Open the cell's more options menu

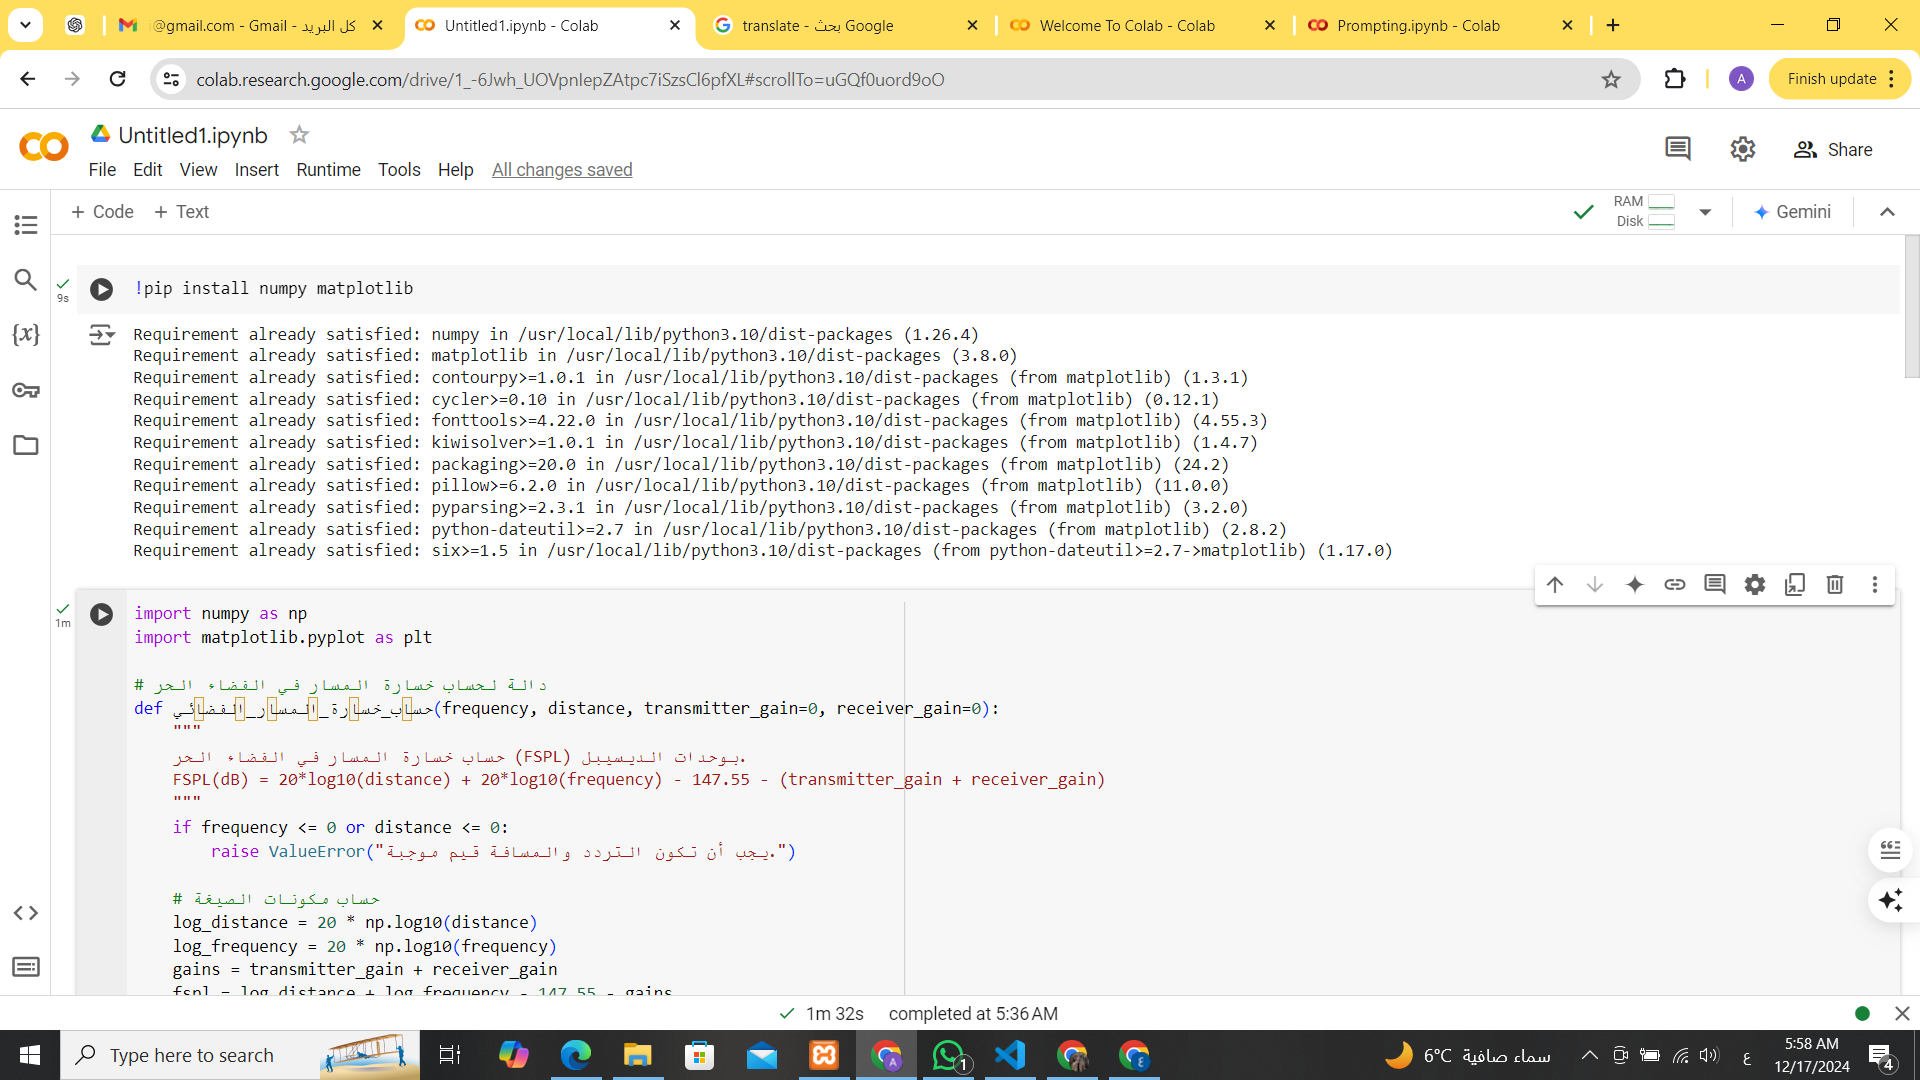[1875, 585]
